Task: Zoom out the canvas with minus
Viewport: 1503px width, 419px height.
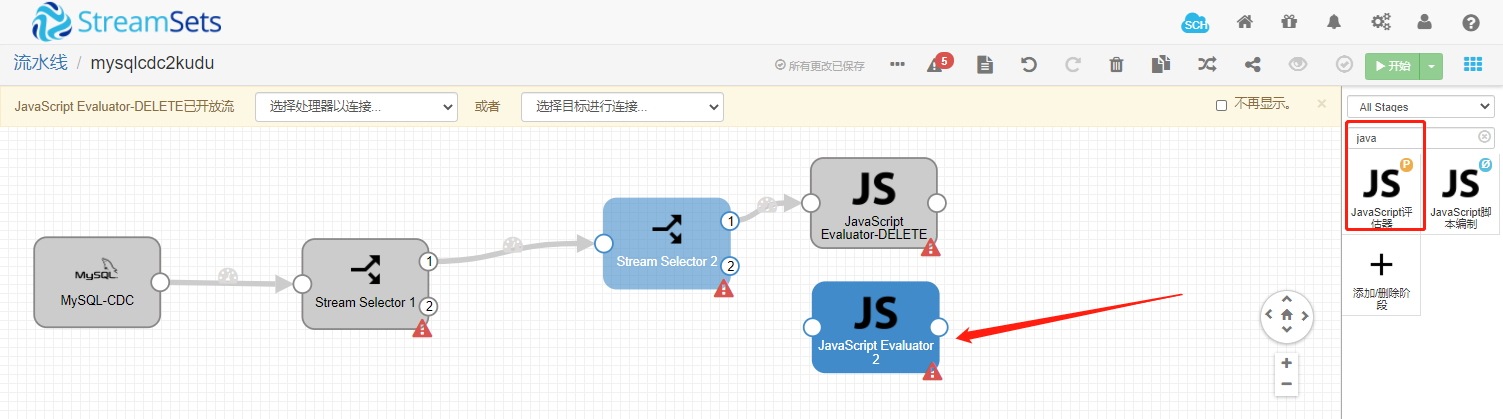Action: [1286, 384]
